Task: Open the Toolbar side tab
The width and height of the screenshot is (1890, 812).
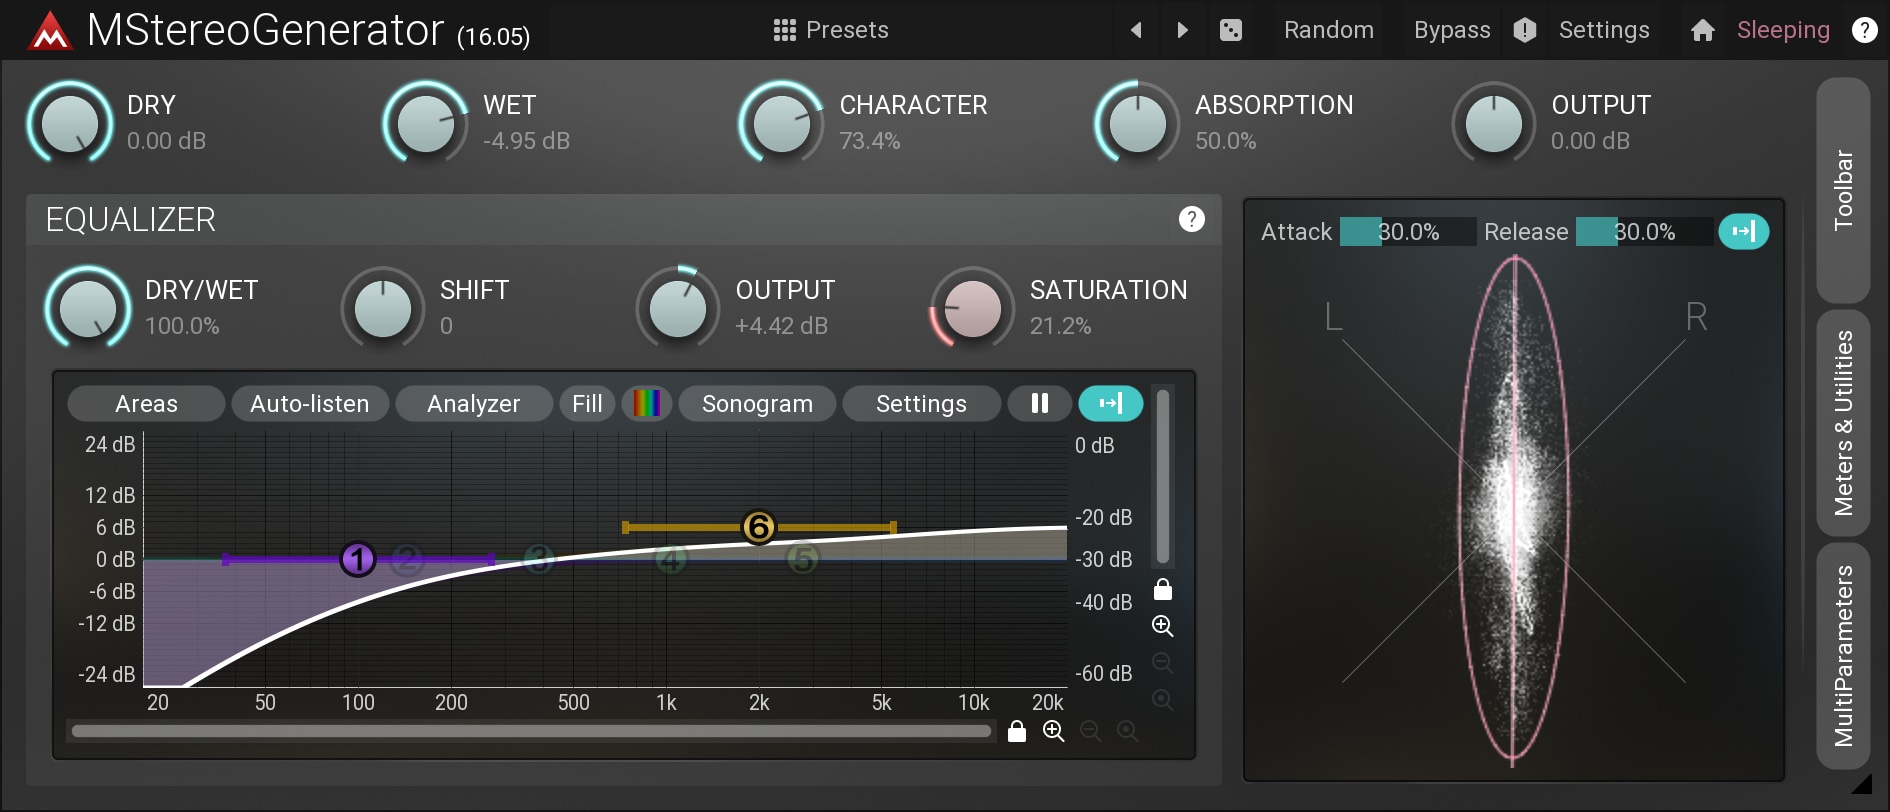Action: pyautogui.click(x=1843, y=190)
